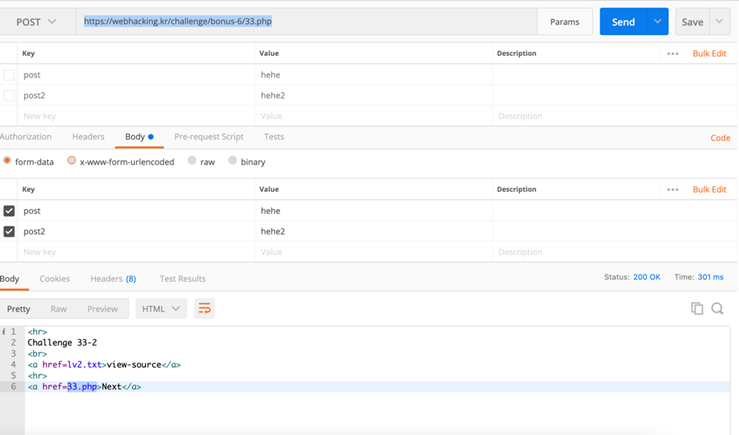Uncheck the post body form-data checkbox
The height and width of the screenshot is (435, 739).
(x=9, y=211)
